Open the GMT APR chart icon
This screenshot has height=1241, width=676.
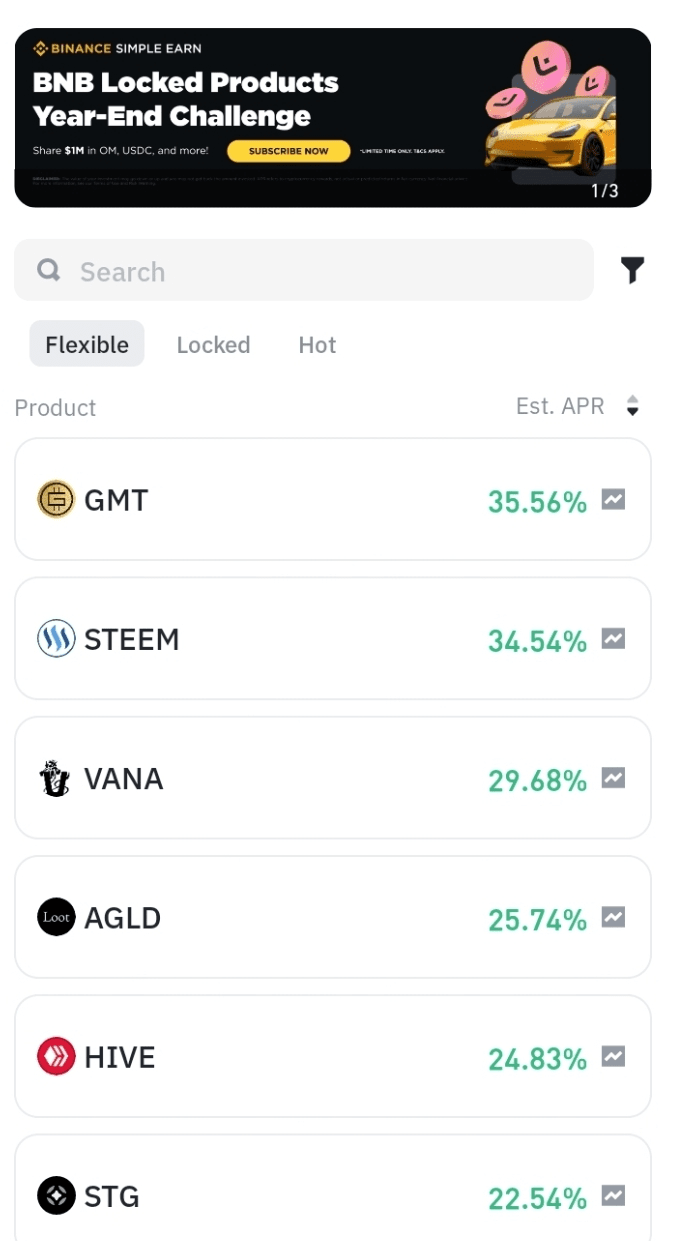point(613,499)
